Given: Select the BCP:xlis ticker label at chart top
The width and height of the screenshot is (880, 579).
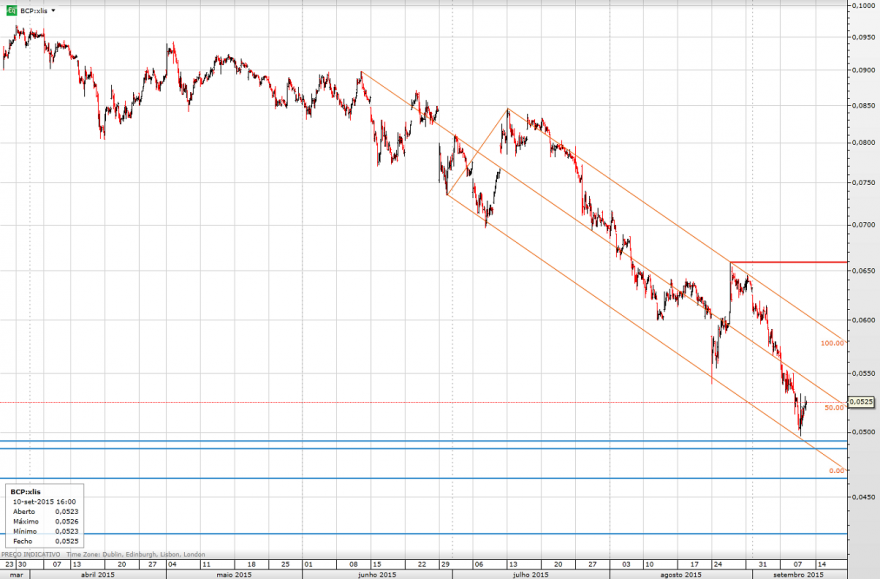Looking at the screenshot, I should (x=34, y=11).
